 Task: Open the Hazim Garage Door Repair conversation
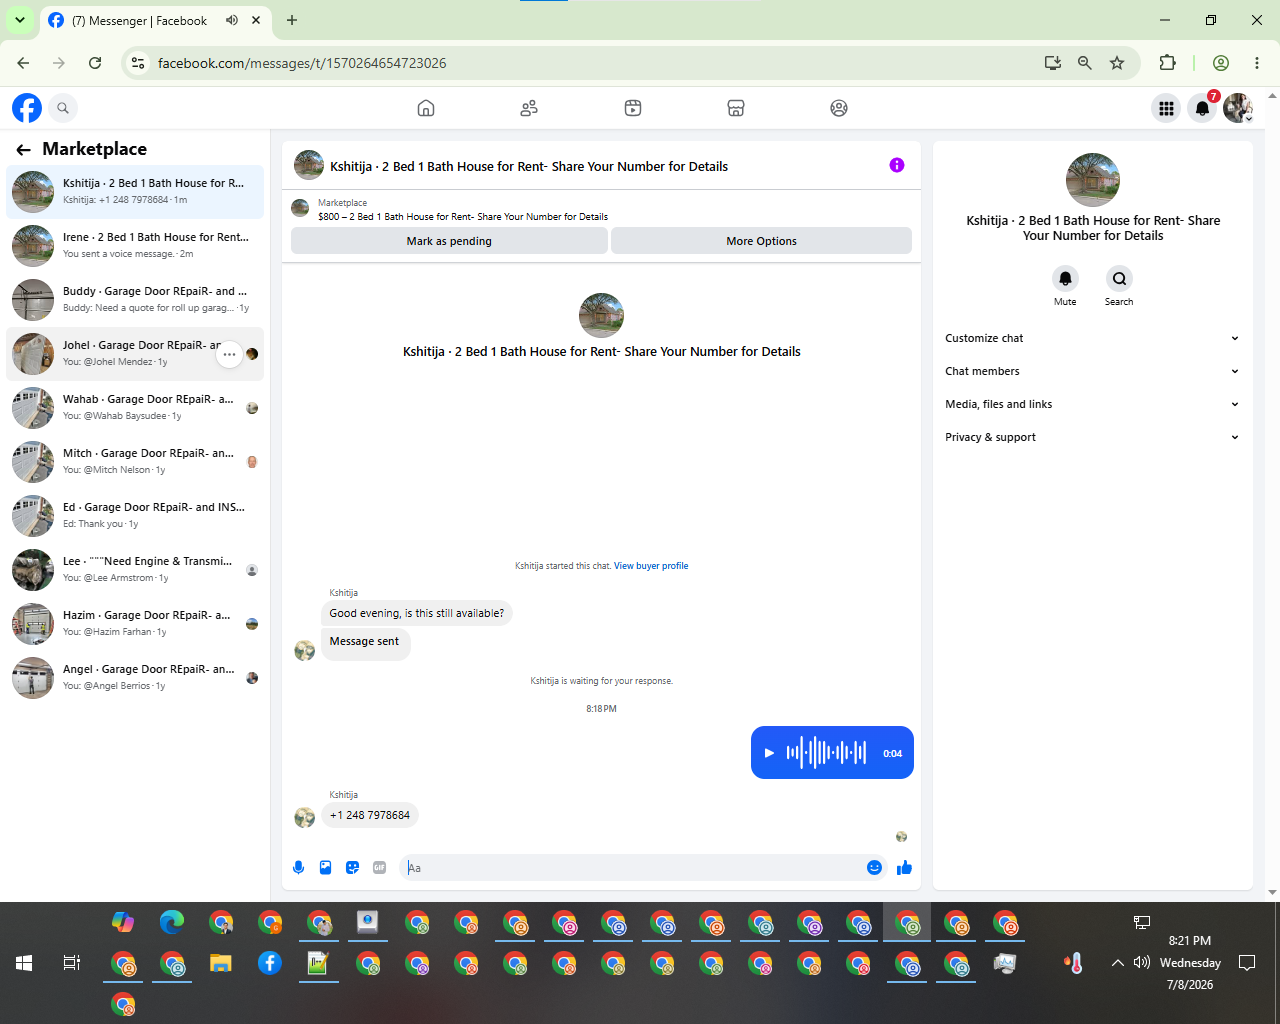coord(135,623)
